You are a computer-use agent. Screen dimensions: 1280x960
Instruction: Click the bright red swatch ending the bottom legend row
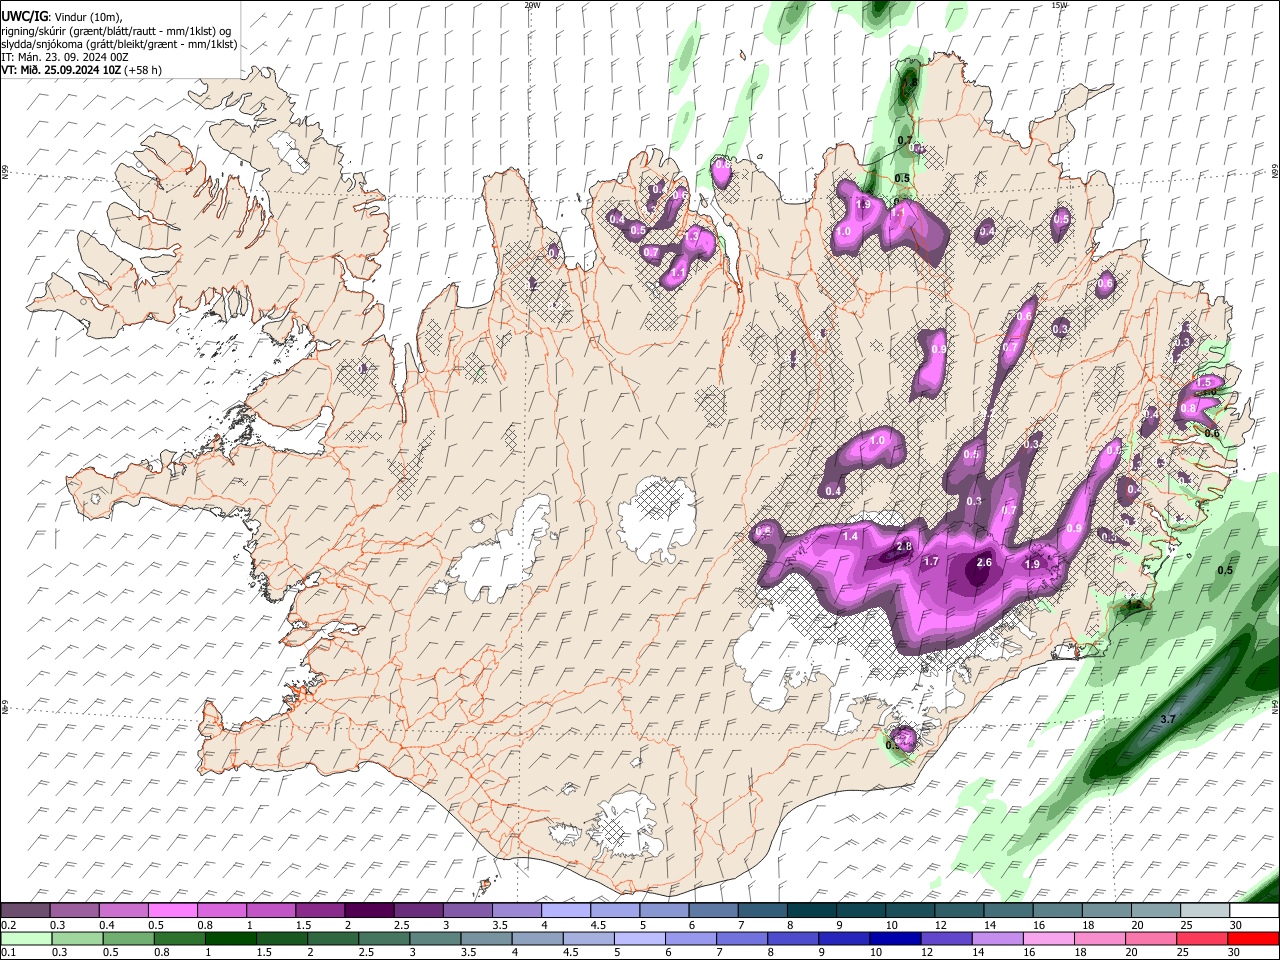pyautogui.click(x=1253, y=938)
